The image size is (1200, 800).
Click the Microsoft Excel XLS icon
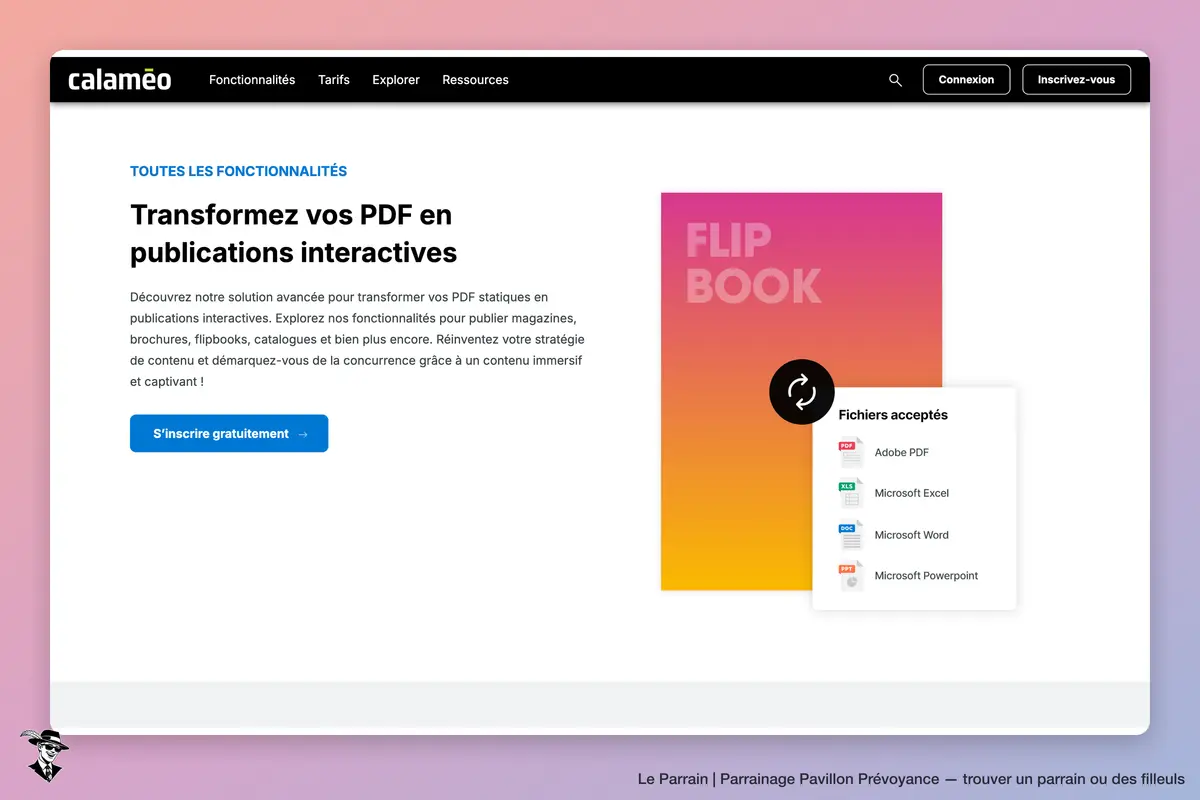tap(851, 493)
